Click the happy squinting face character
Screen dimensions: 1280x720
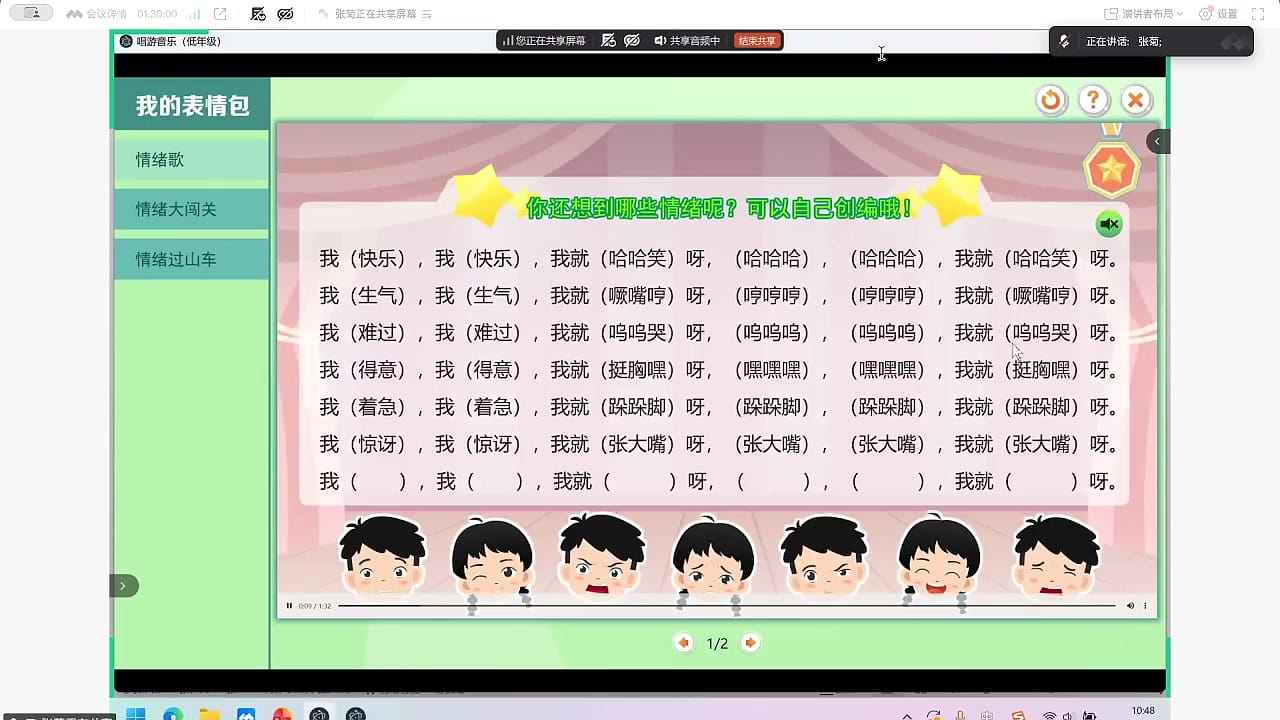[x=937, y=557]
